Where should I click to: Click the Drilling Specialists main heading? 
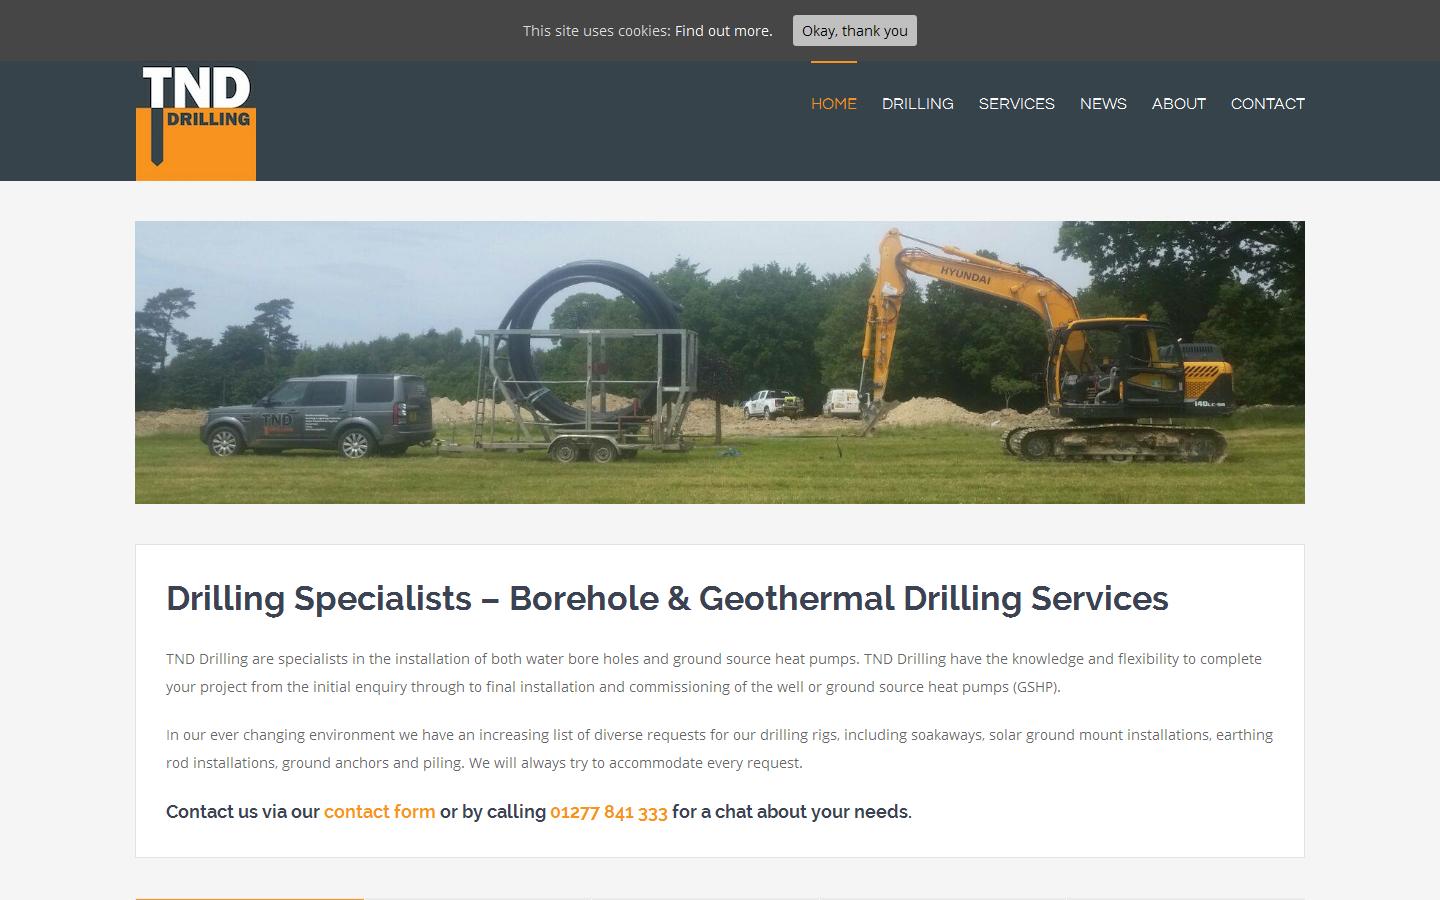pos(667,598)
